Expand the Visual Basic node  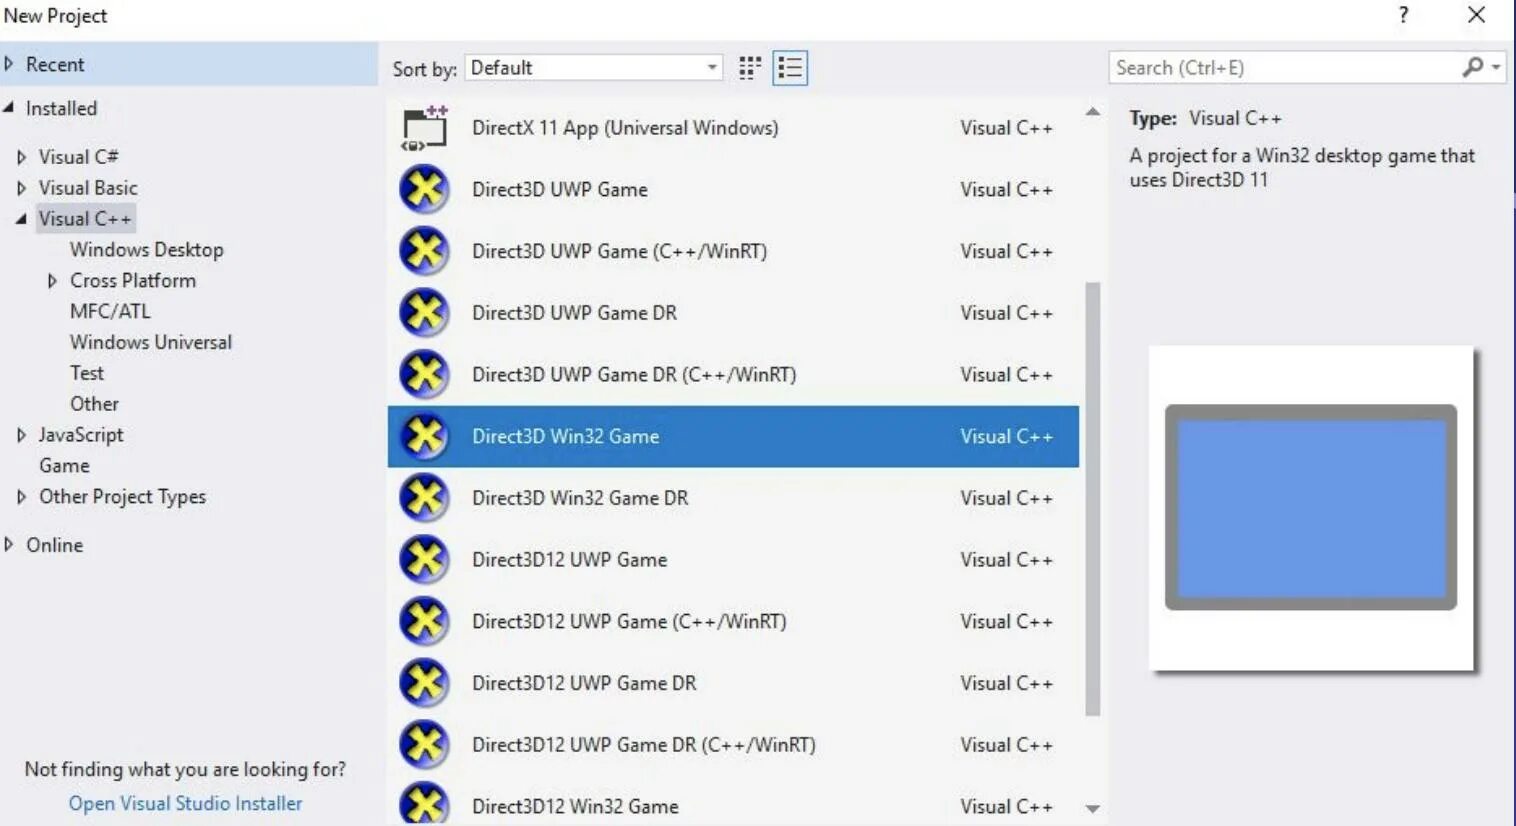[x=21, y=188]
